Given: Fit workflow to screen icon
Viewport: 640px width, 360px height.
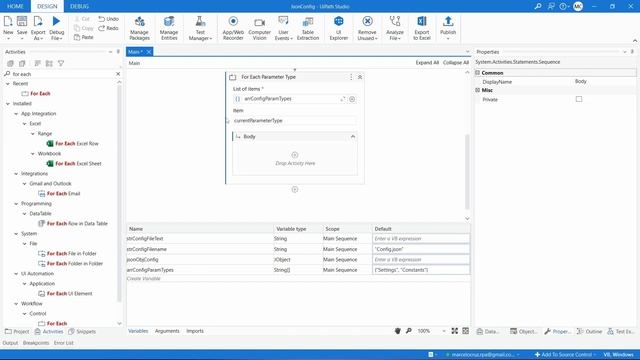Looking at the screenshot, I should click(454, 331).
